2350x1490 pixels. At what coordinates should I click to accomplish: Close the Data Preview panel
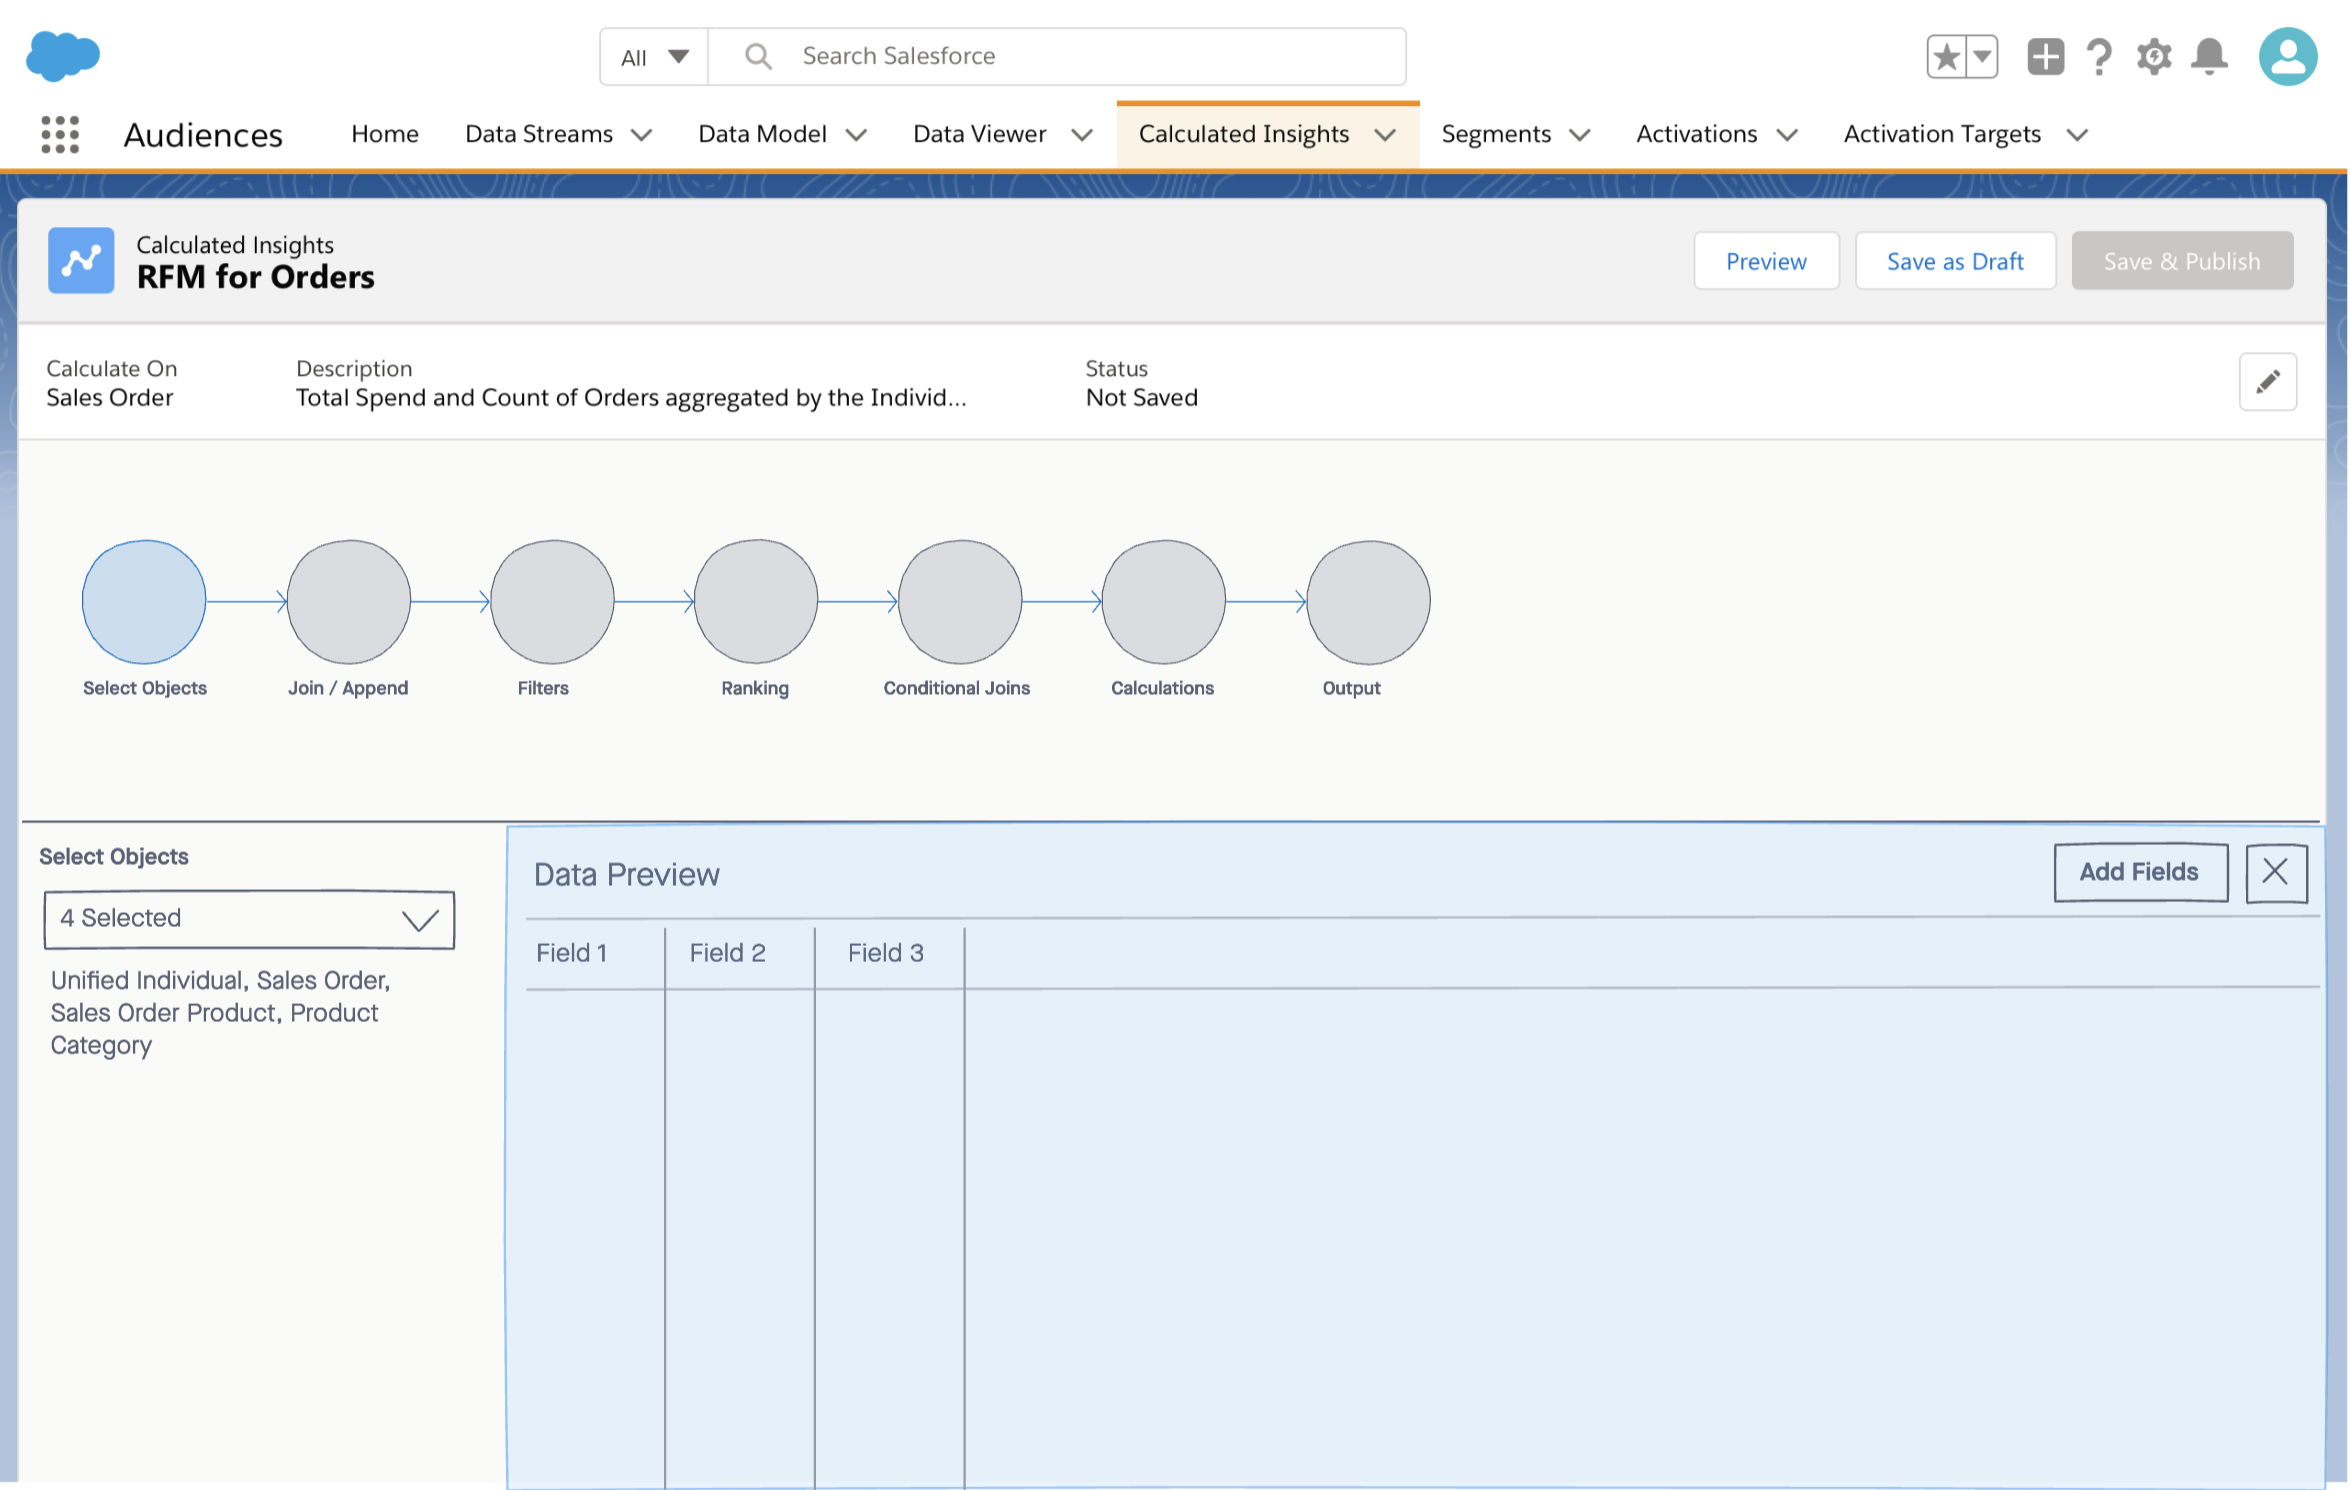[2275, 872]
